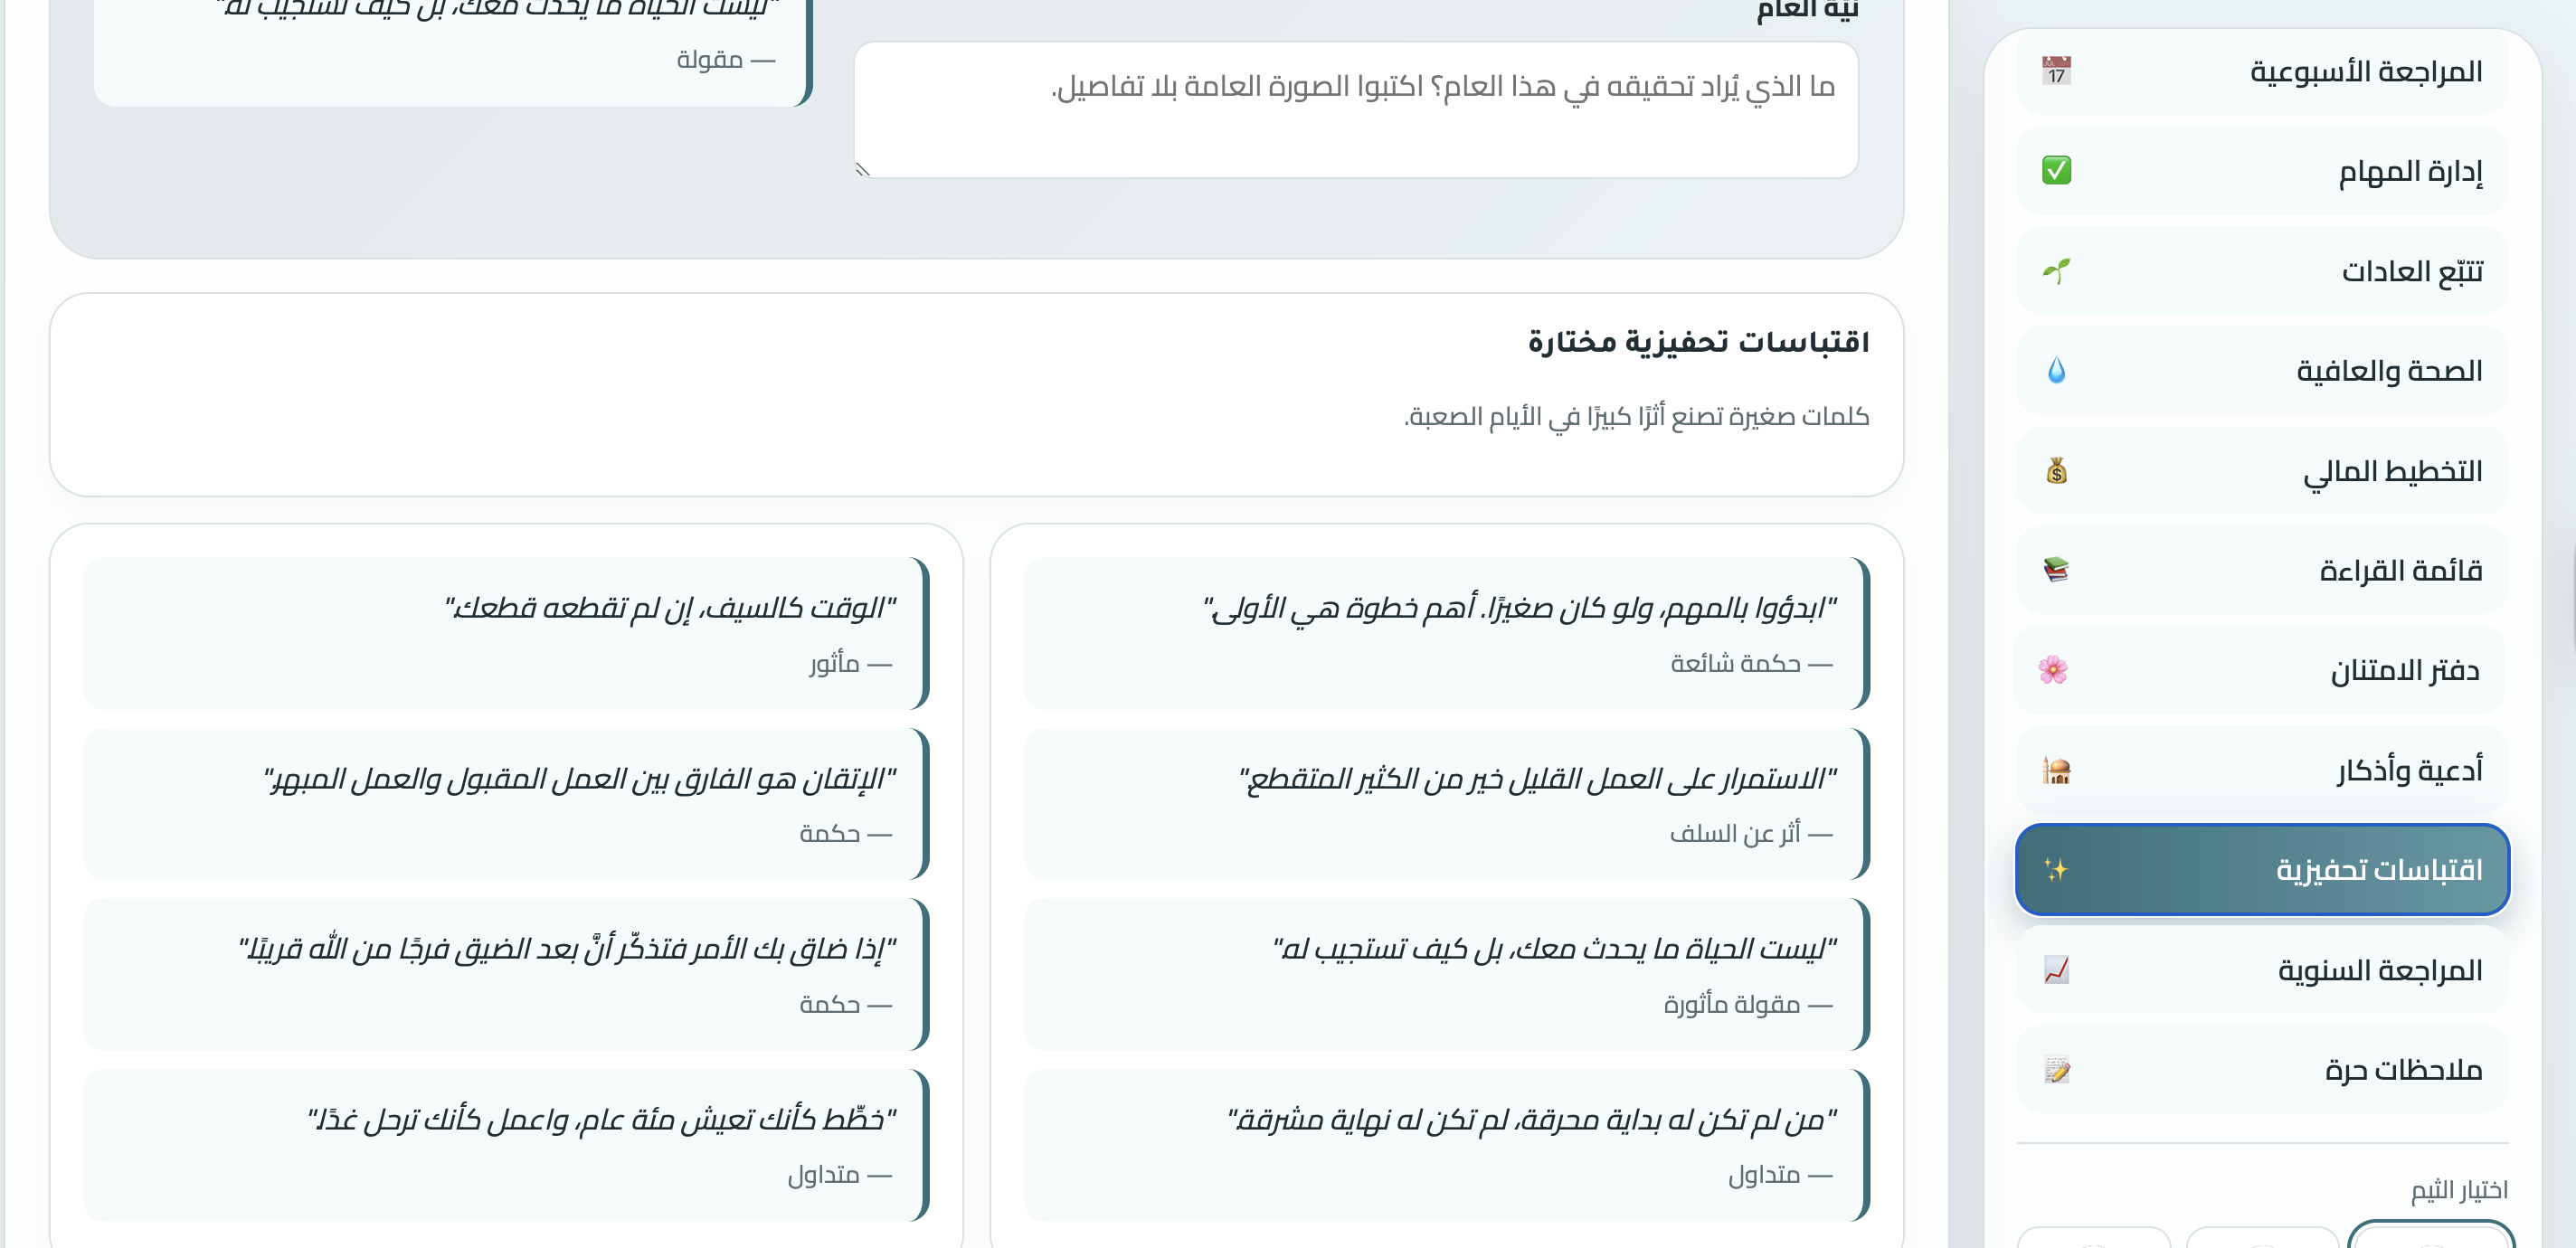Select الصحة والعافية menu item
This screenshot has width=2576, height=1248.
coord(2262,371)
